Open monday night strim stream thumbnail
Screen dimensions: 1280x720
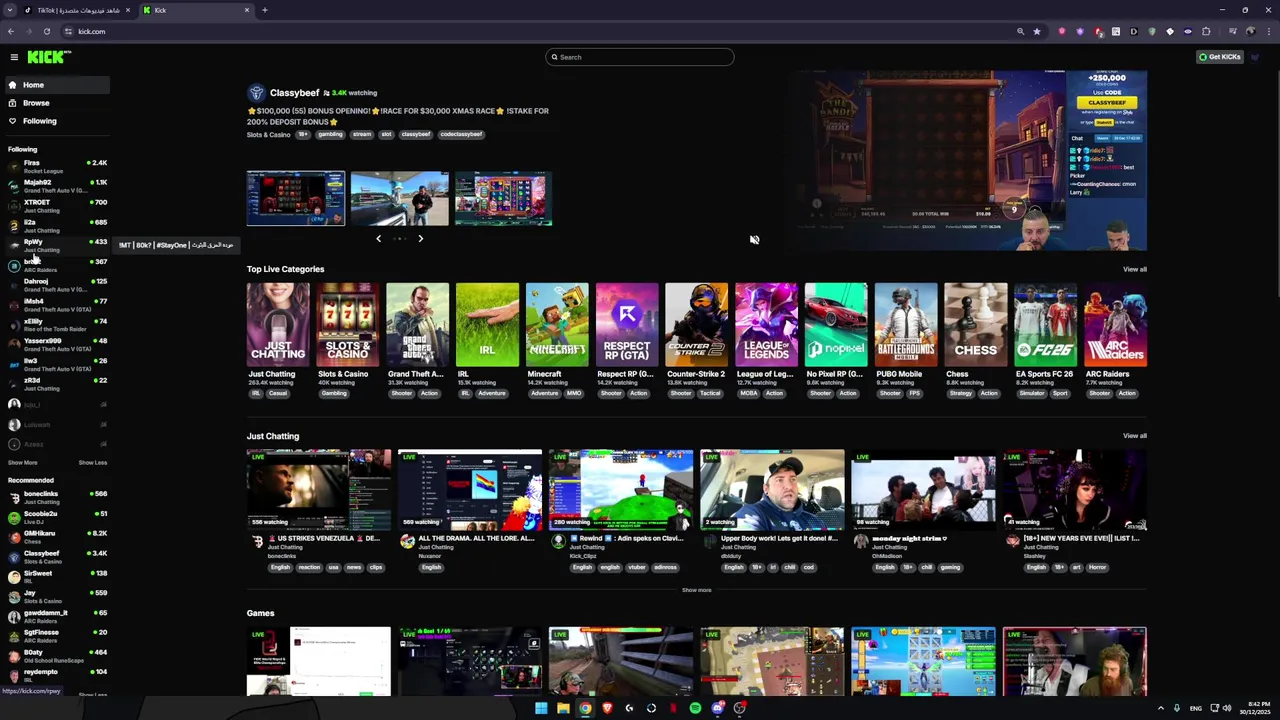click(923, 490)
